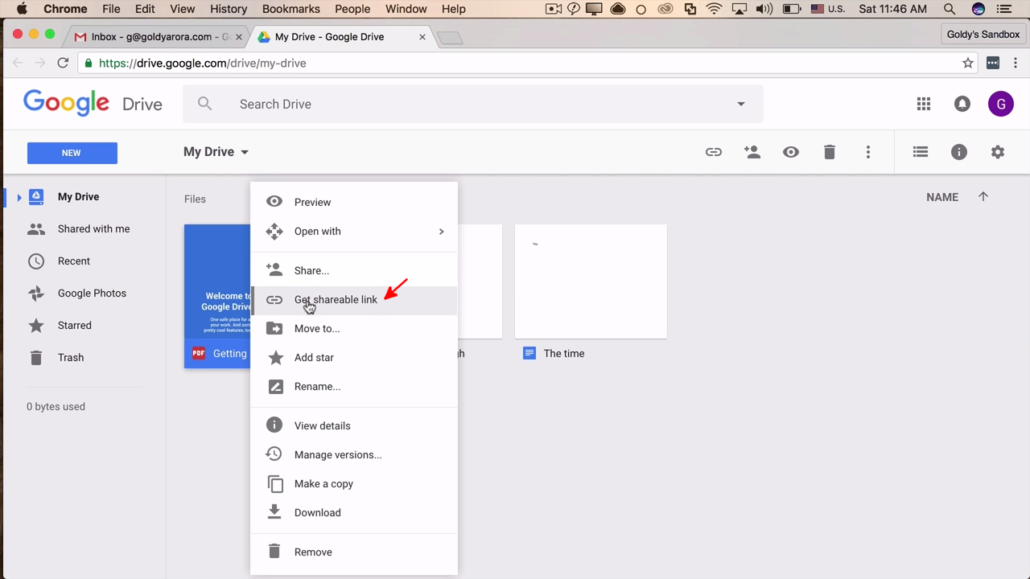1030x579 pixels.
Task: Reverse sort direction with the up arrow
Action: coord(983,197)
